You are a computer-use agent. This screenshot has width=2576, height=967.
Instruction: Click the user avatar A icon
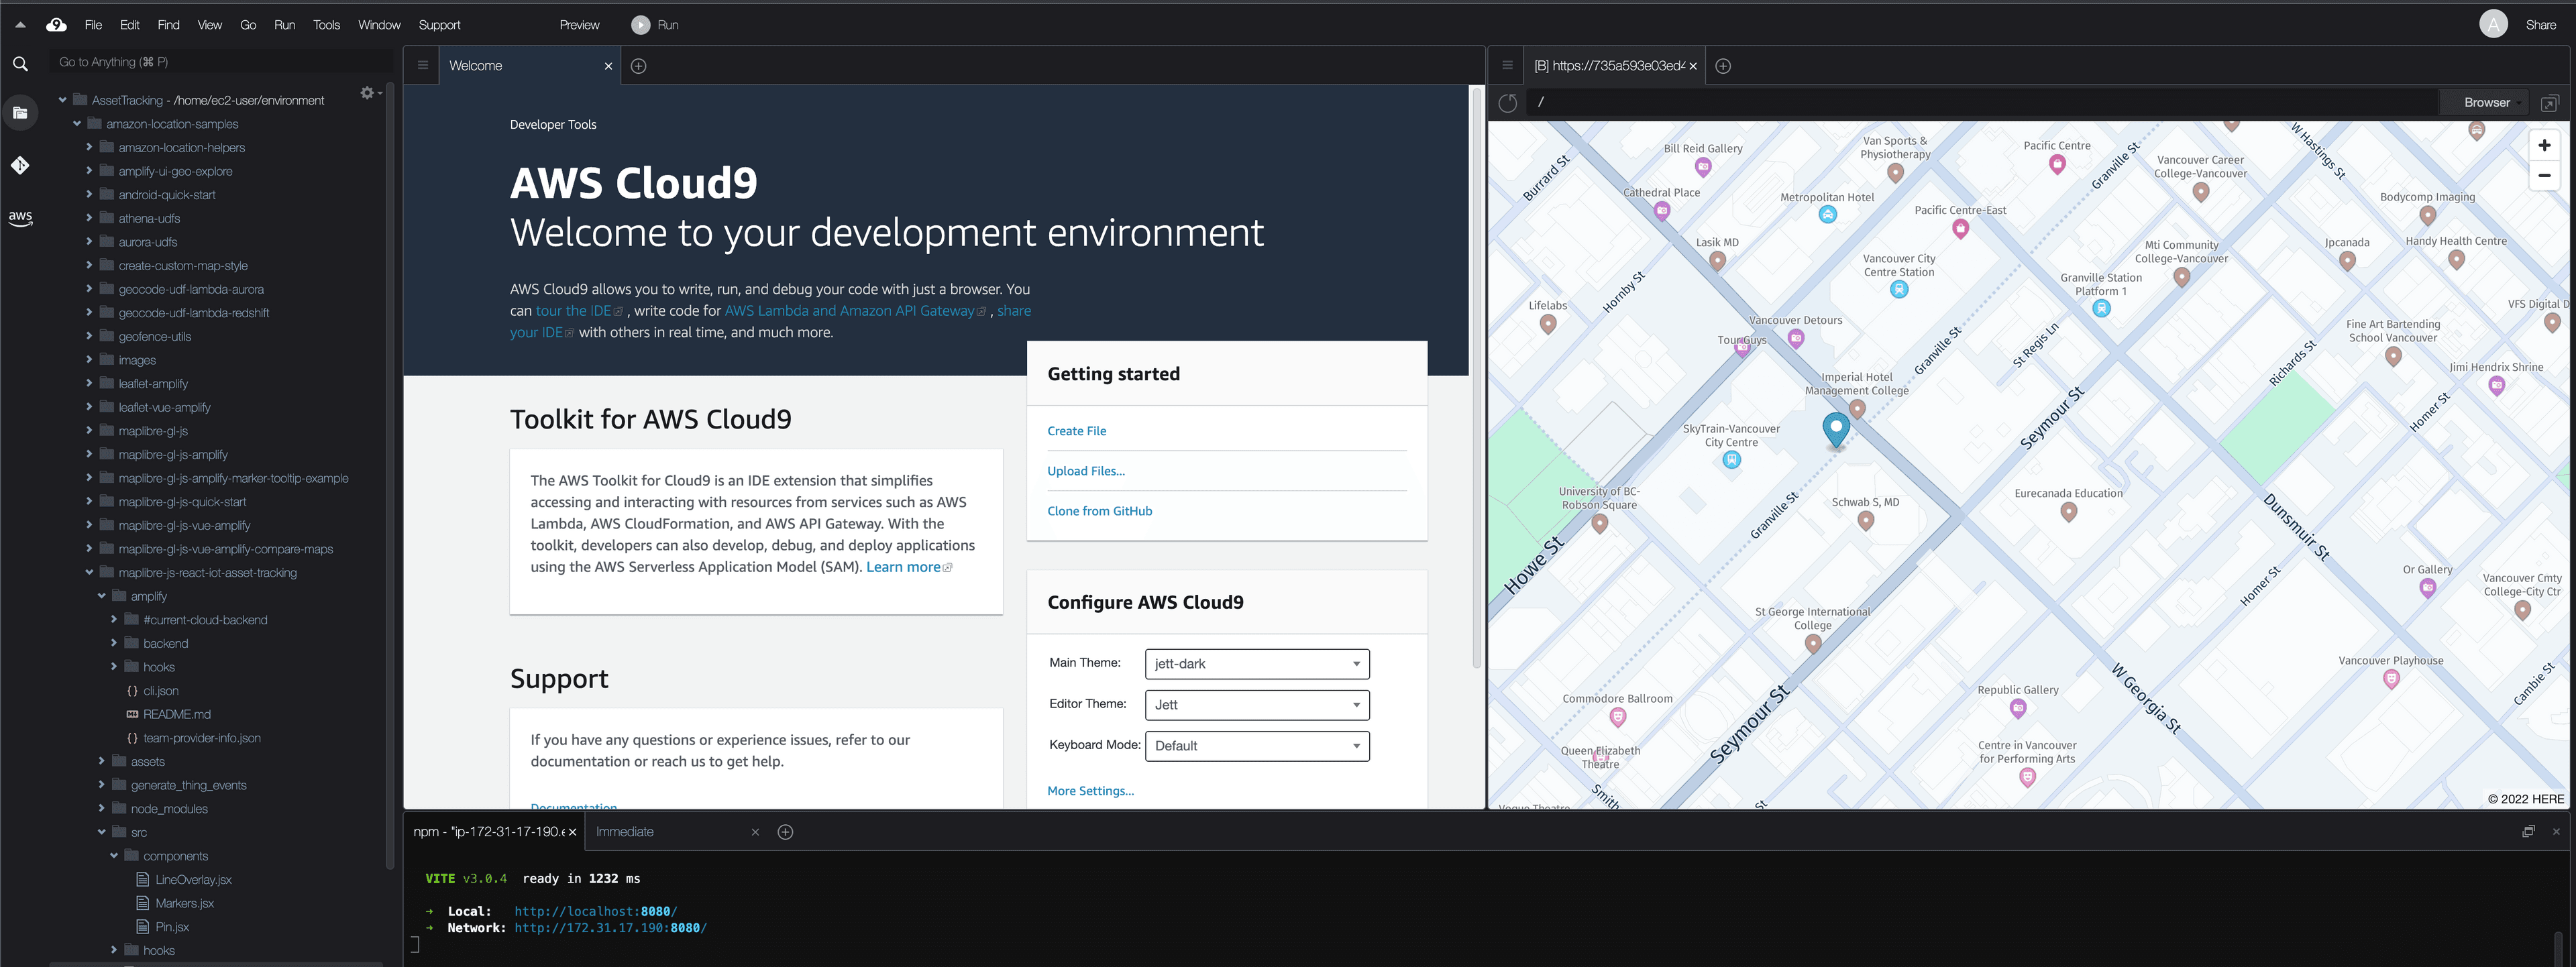pos(2493,25)
